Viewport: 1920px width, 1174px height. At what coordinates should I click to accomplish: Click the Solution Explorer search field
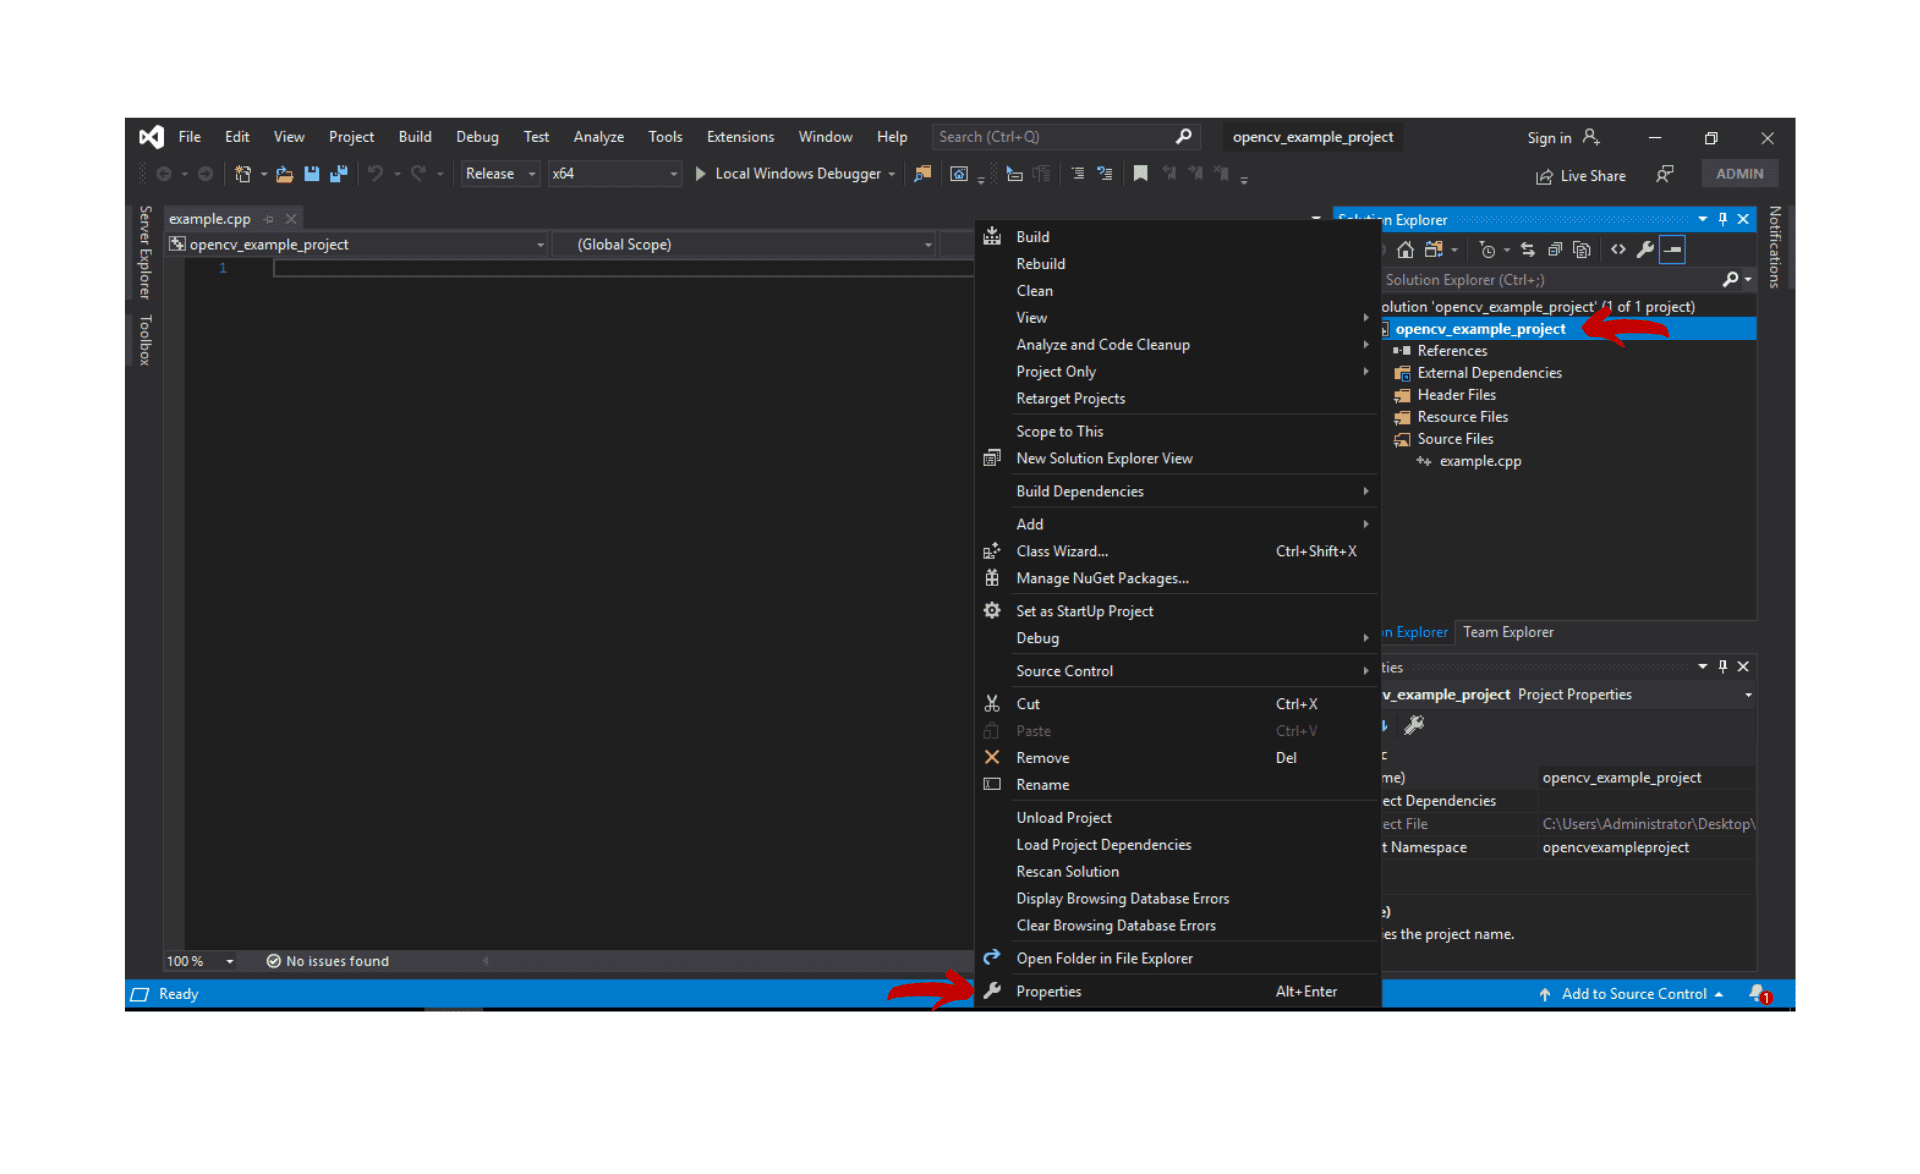(x=1550, y=280)
